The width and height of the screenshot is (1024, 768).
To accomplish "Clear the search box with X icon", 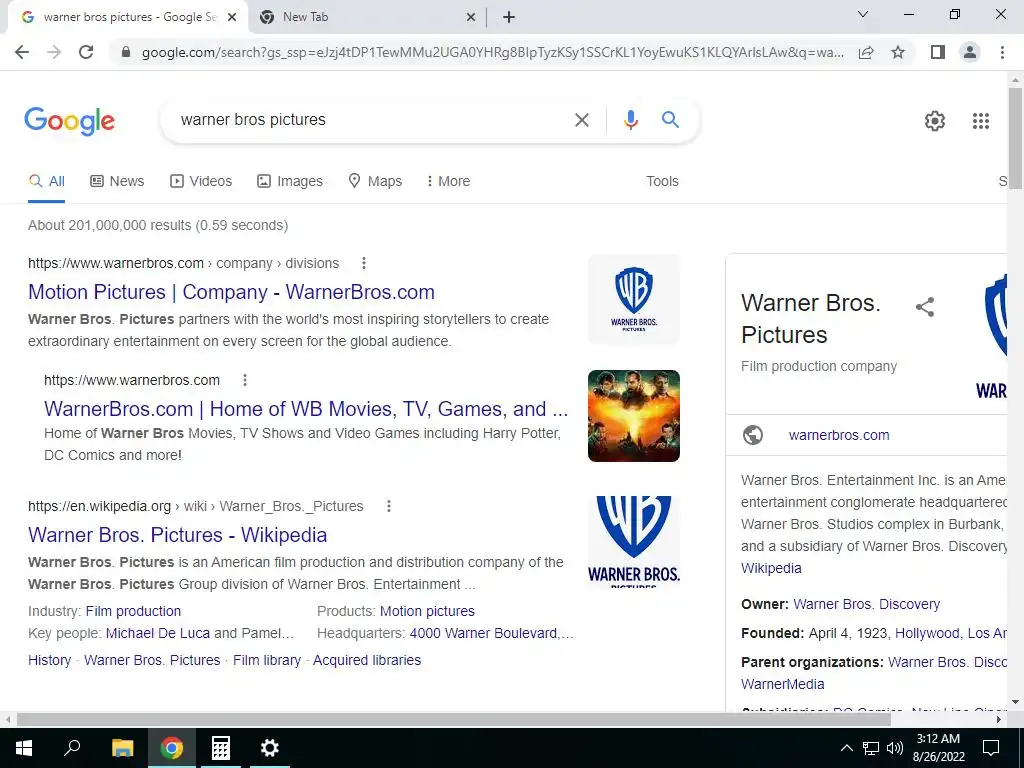I will (581, 120).
